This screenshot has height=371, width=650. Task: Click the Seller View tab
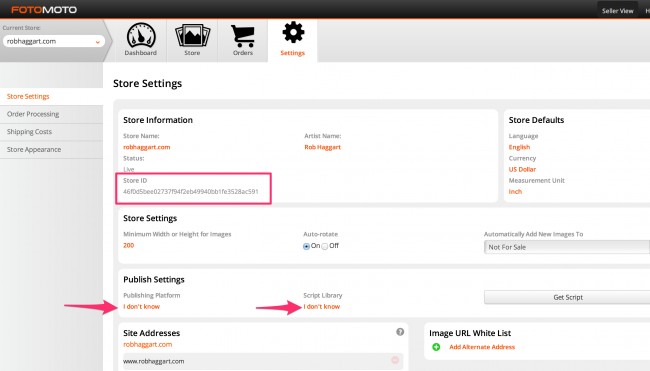pos(618,11)
